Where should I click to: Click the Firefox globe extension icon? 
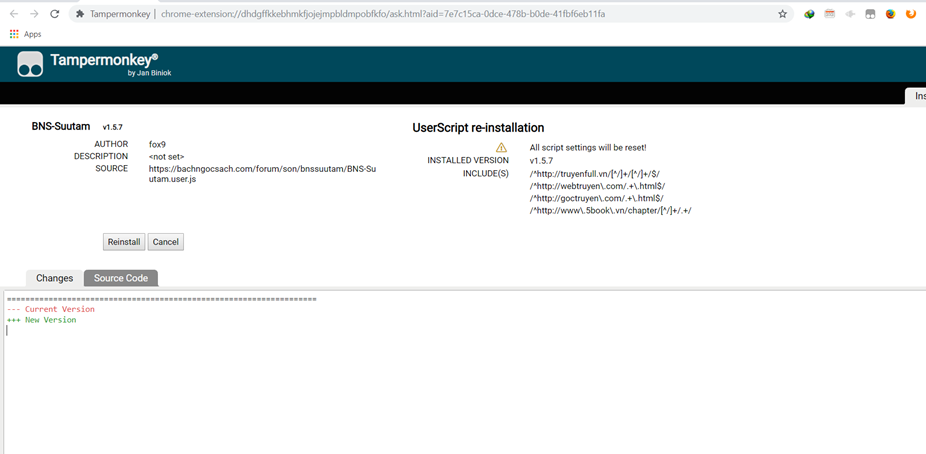click(890, 14)
